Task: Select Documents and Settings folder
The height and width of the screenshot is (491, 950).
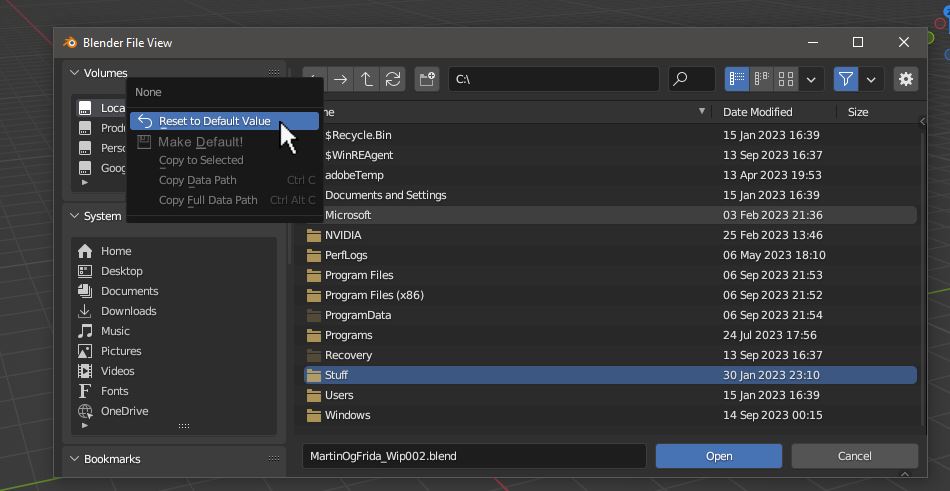Action: click(x=610, y=195)
